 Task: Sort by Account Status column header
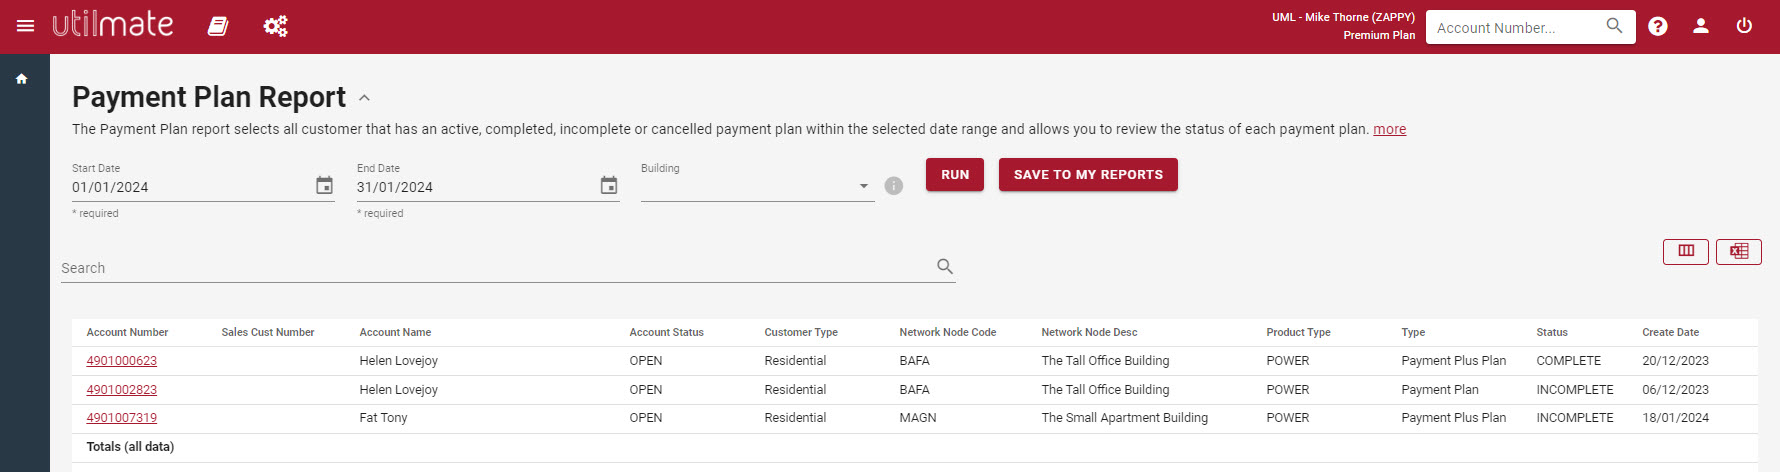click(666, 332)
